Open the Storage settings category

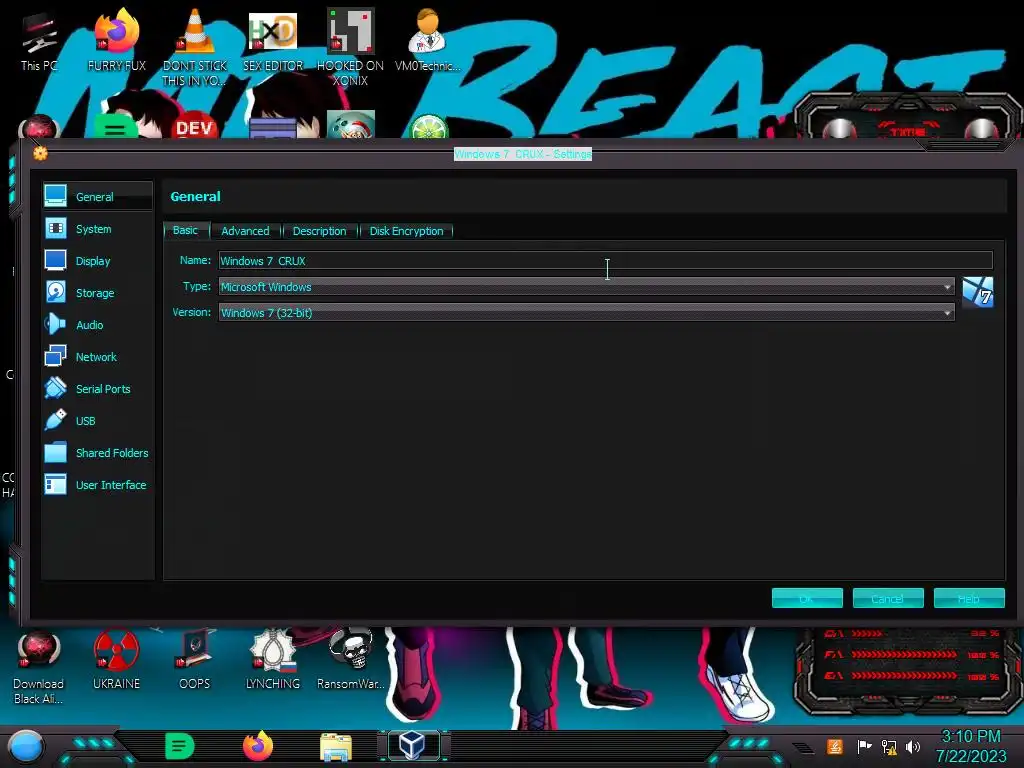(98, 293)
